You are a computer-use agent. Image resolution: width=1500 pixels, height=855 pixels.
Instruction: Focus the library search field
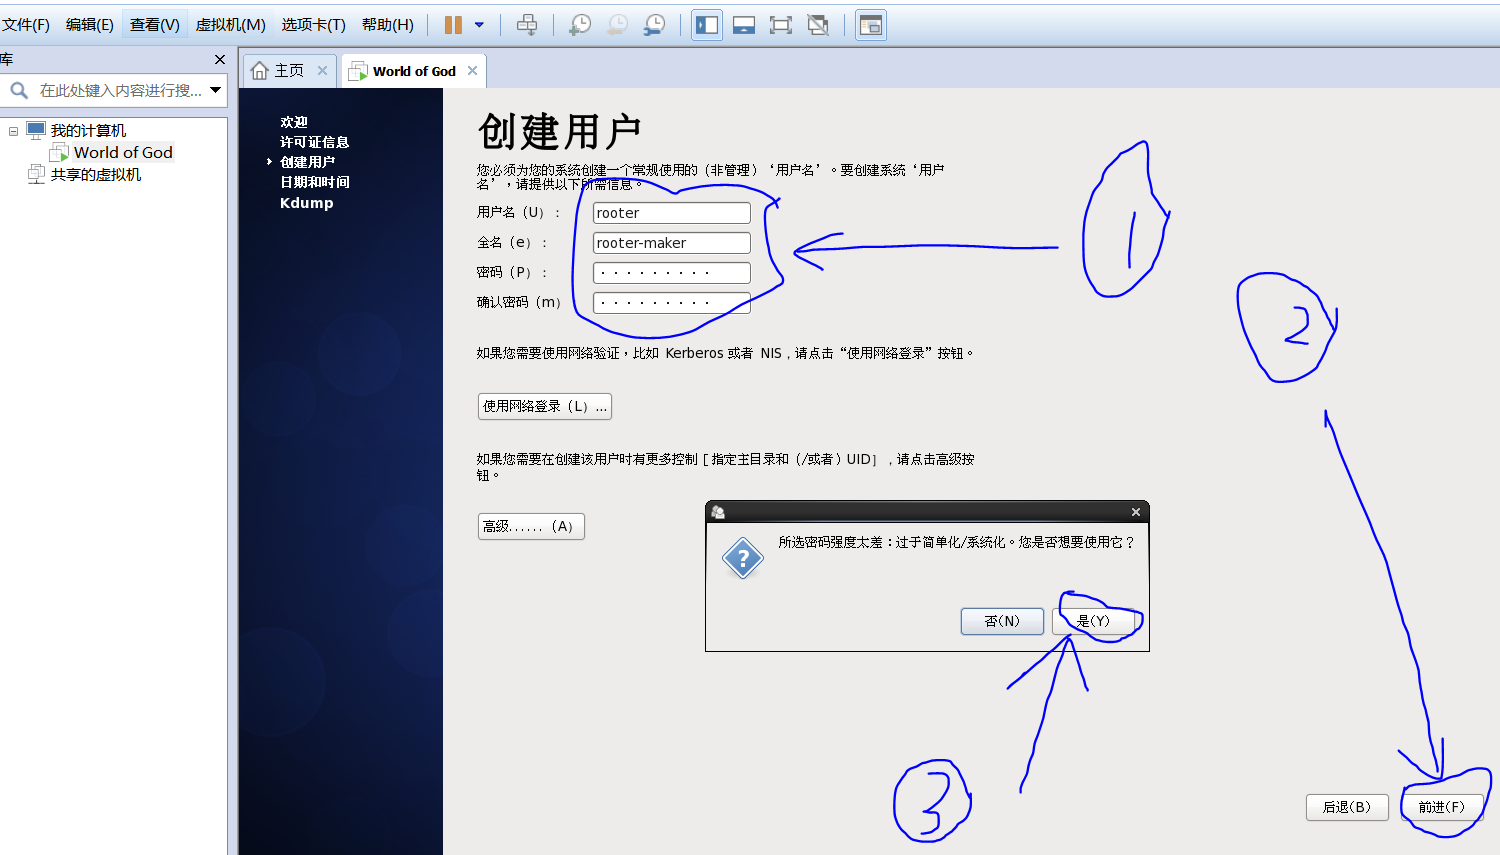(x=120, y=91)
